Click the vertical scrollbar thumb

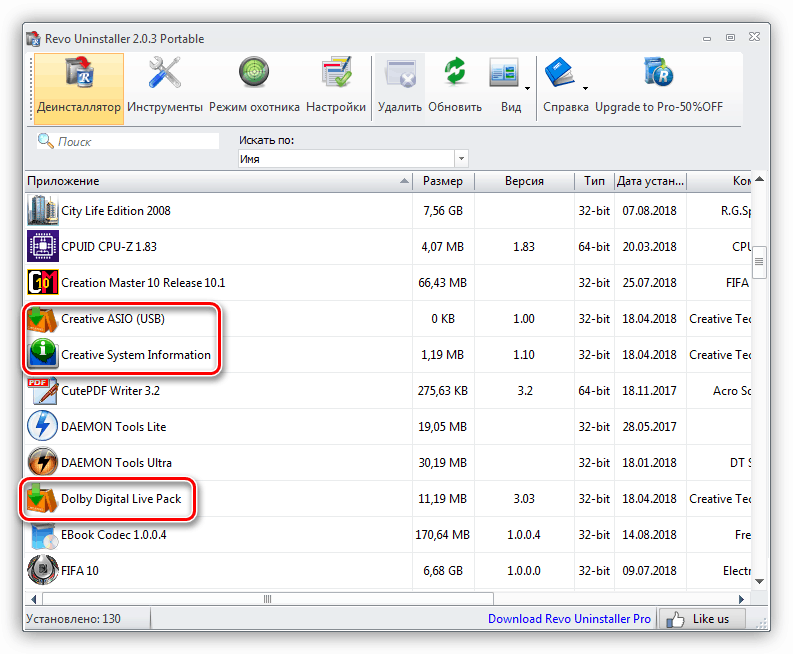point(759,261)
